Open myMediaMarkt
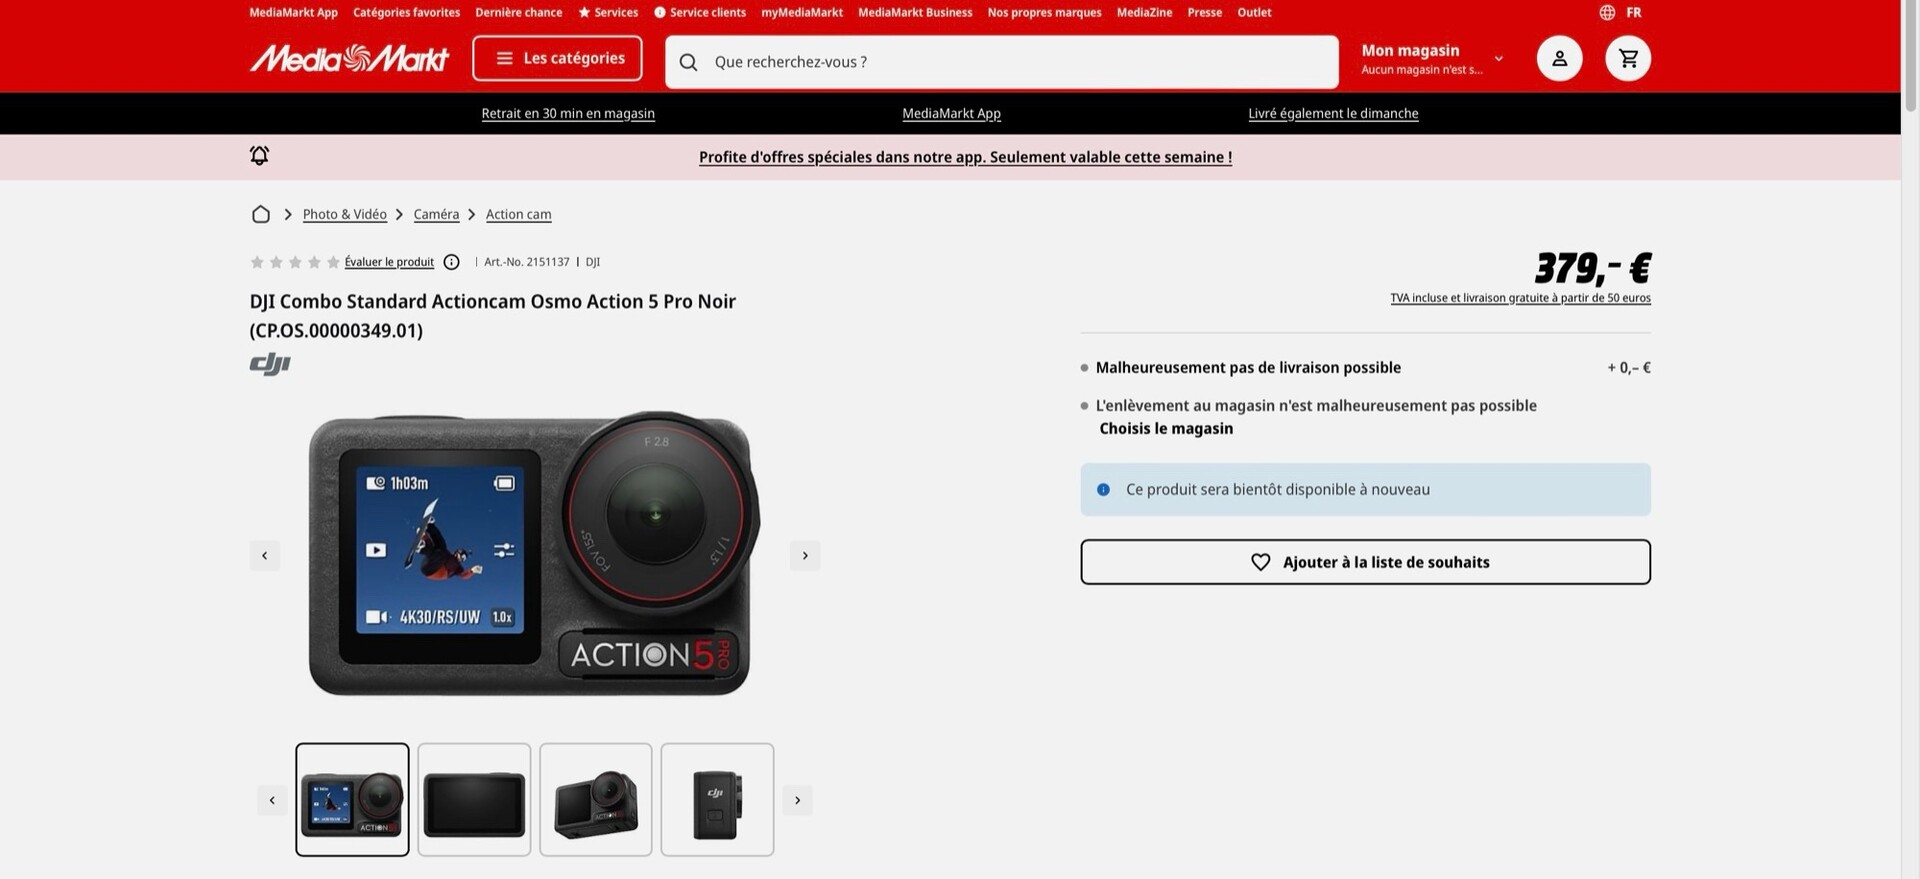Viewport: 1920px width, 879px height. [802, 12]
